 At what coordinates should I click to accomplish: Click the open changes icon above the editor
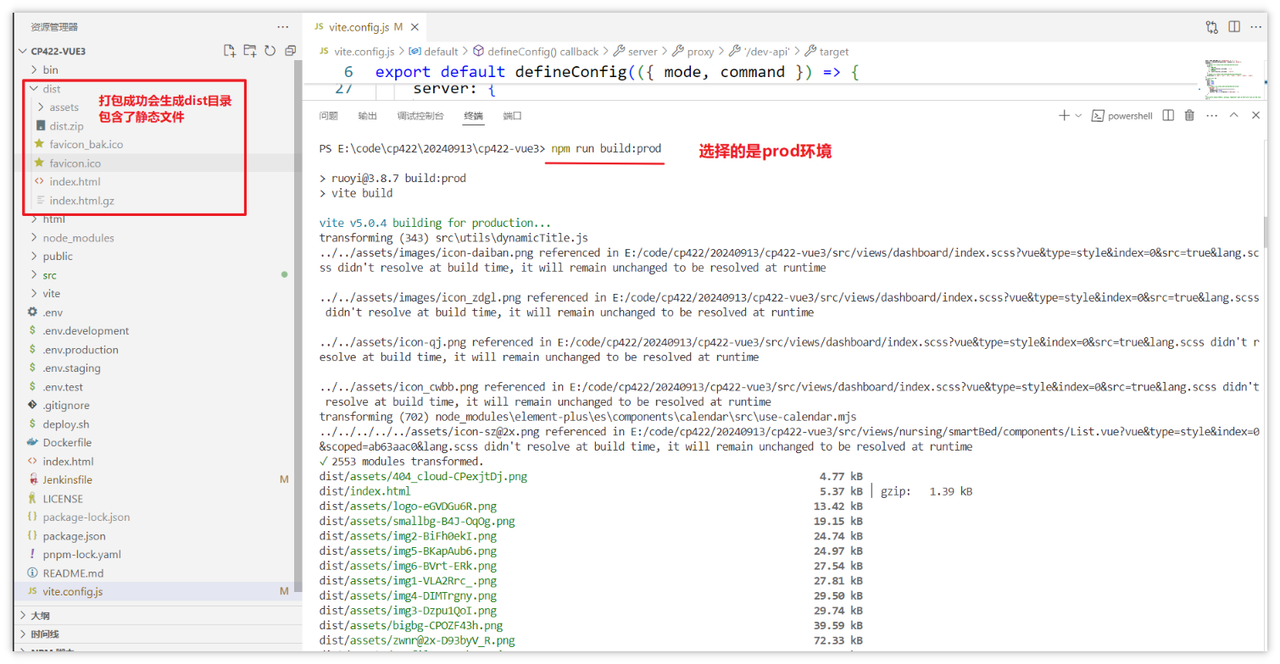coord(1212,27)
